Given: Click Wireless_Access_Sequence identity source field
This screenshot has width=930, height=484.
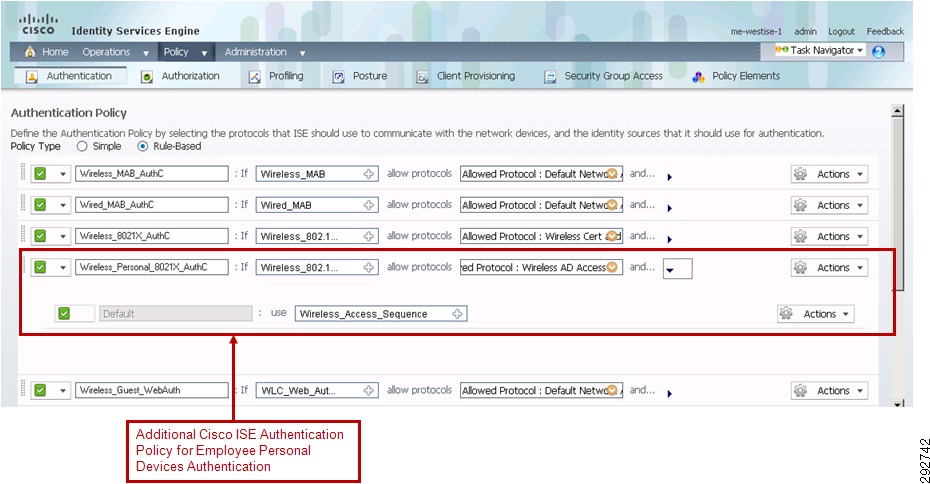Looking at the screenshot, I should [381, 314].
